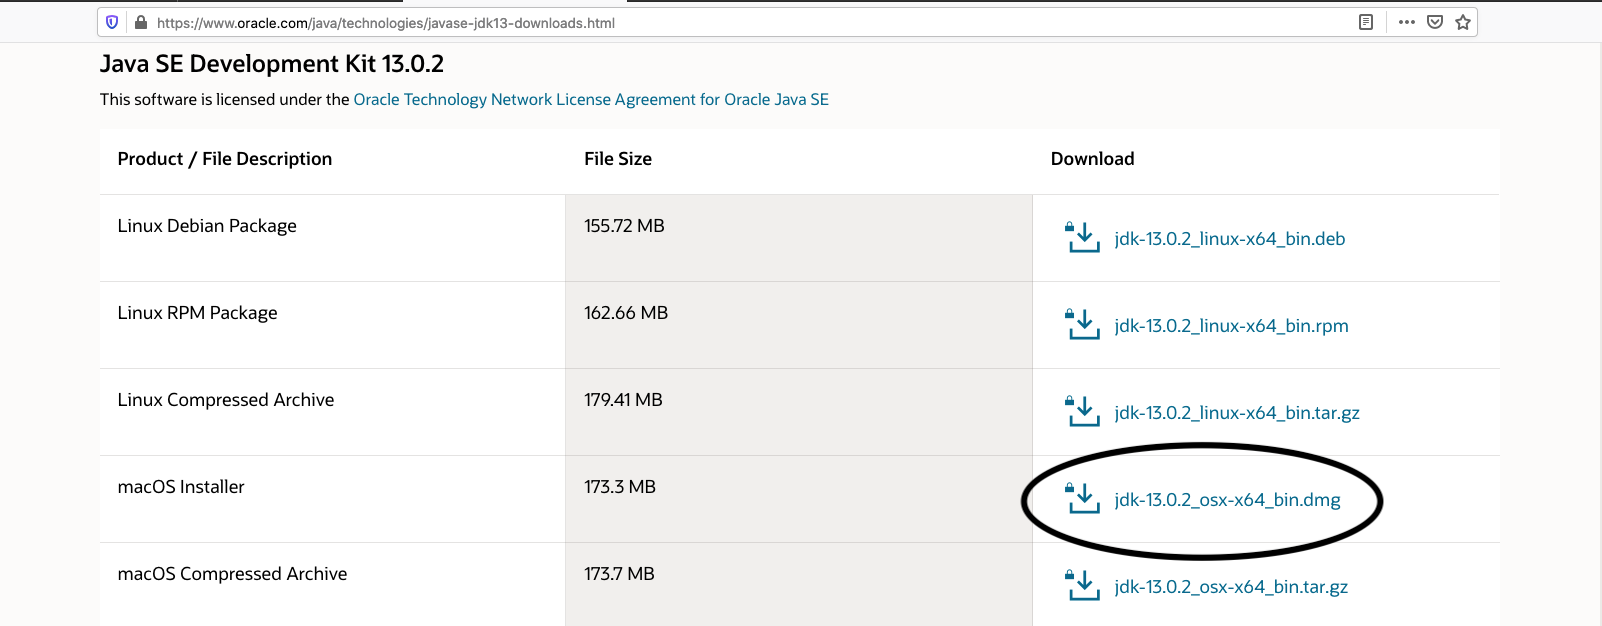Toggle reader view icon in address bar
Image resolution: width=1602 pixels, height=626 pixels.
(1366, 22)
